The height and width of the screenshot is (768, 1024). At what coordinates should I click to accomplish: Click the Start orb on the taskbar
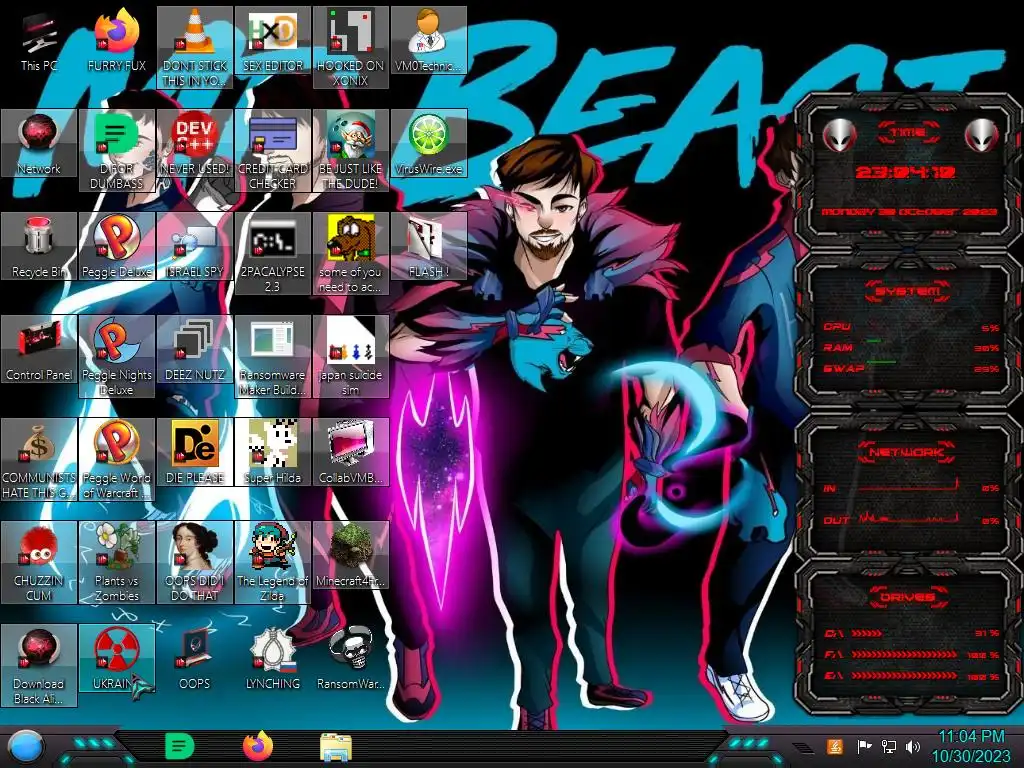[27, 747]
